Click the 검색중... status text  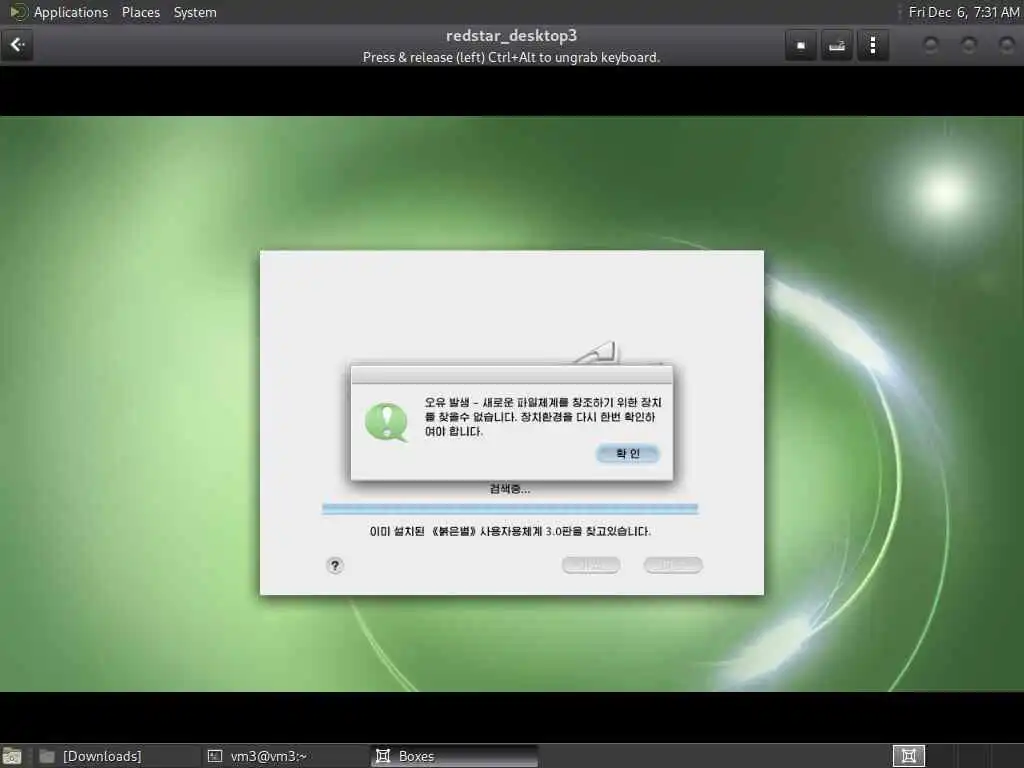[509, 488]
